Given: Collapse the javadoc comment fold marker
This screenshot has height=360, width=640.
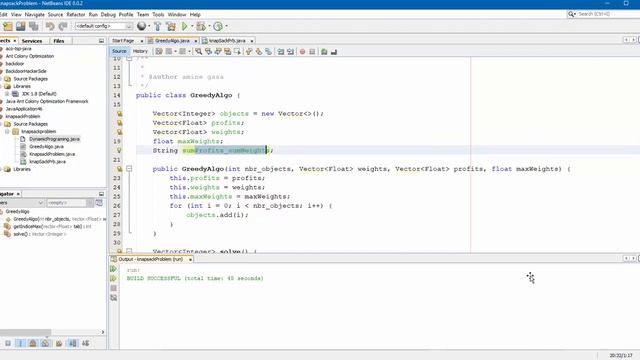Looking at the screenshot, I should 129,58.
